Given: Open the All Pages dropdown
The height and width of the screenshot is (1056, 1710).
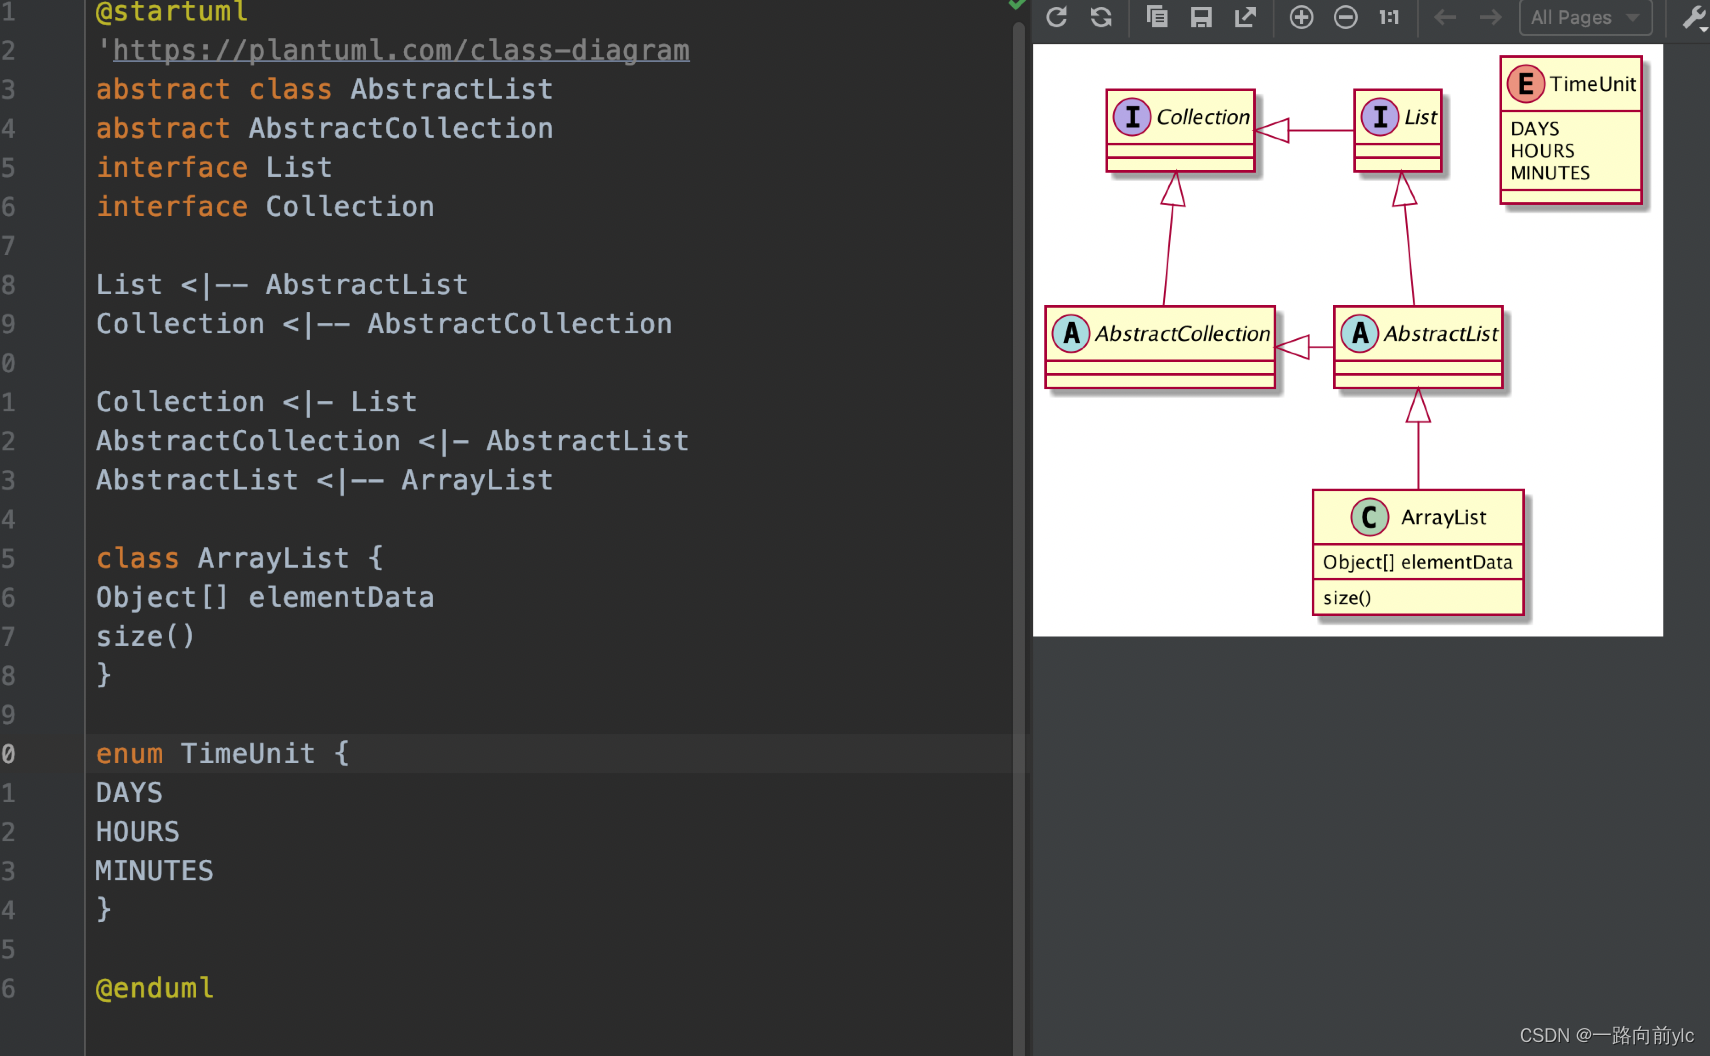Looking at the screenshot, I should click(x=1585, y=17).
